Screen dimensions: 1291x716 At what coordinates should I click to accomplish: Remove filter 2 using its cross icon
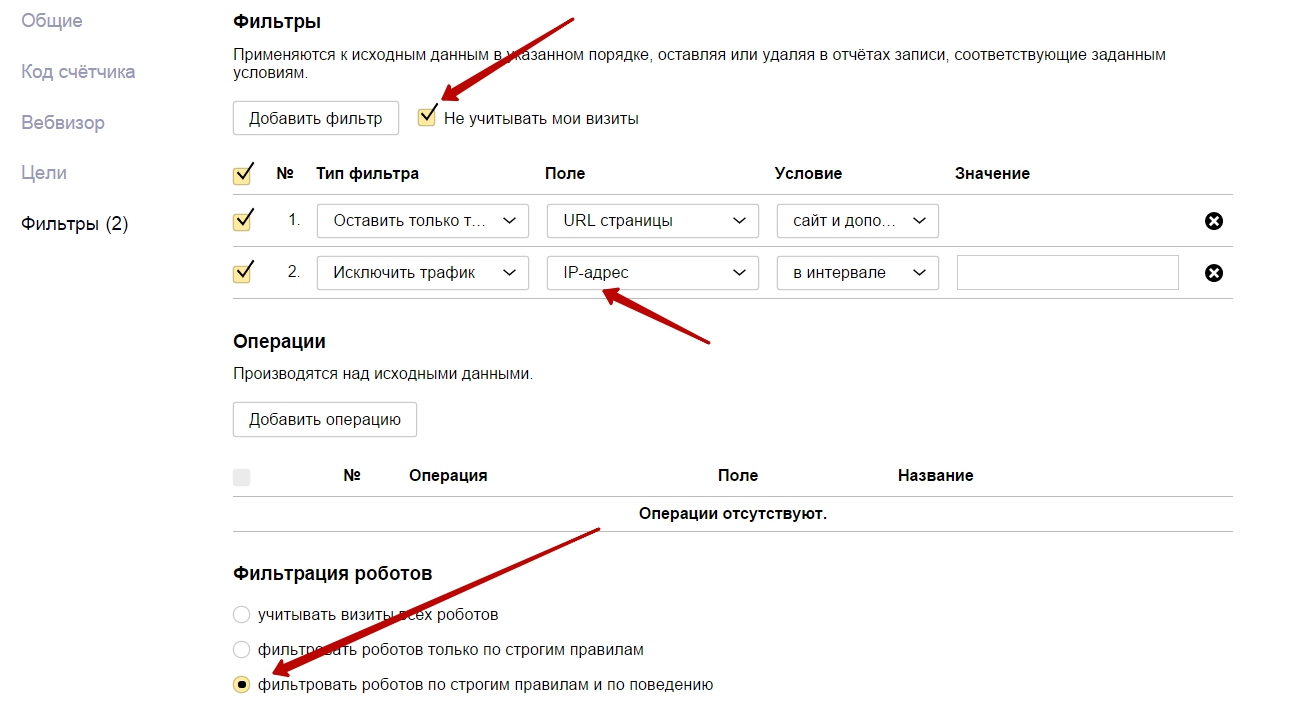(x=1214, y=272)
